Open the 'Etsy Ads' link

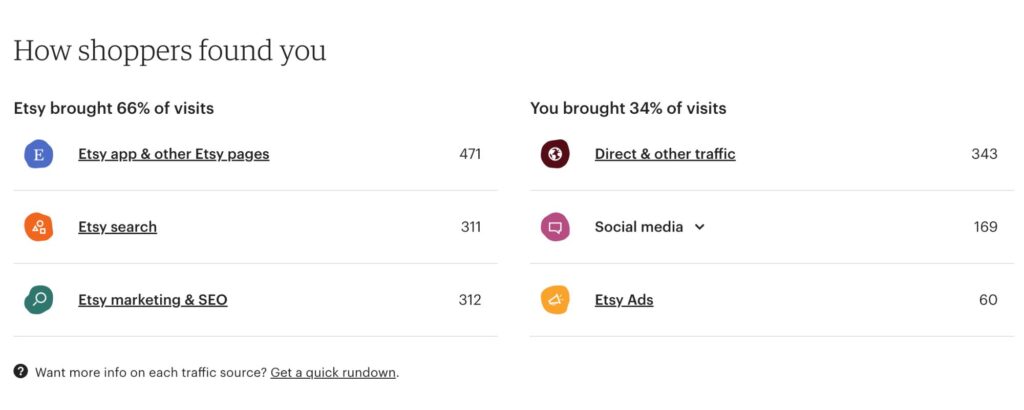(624, 300)
